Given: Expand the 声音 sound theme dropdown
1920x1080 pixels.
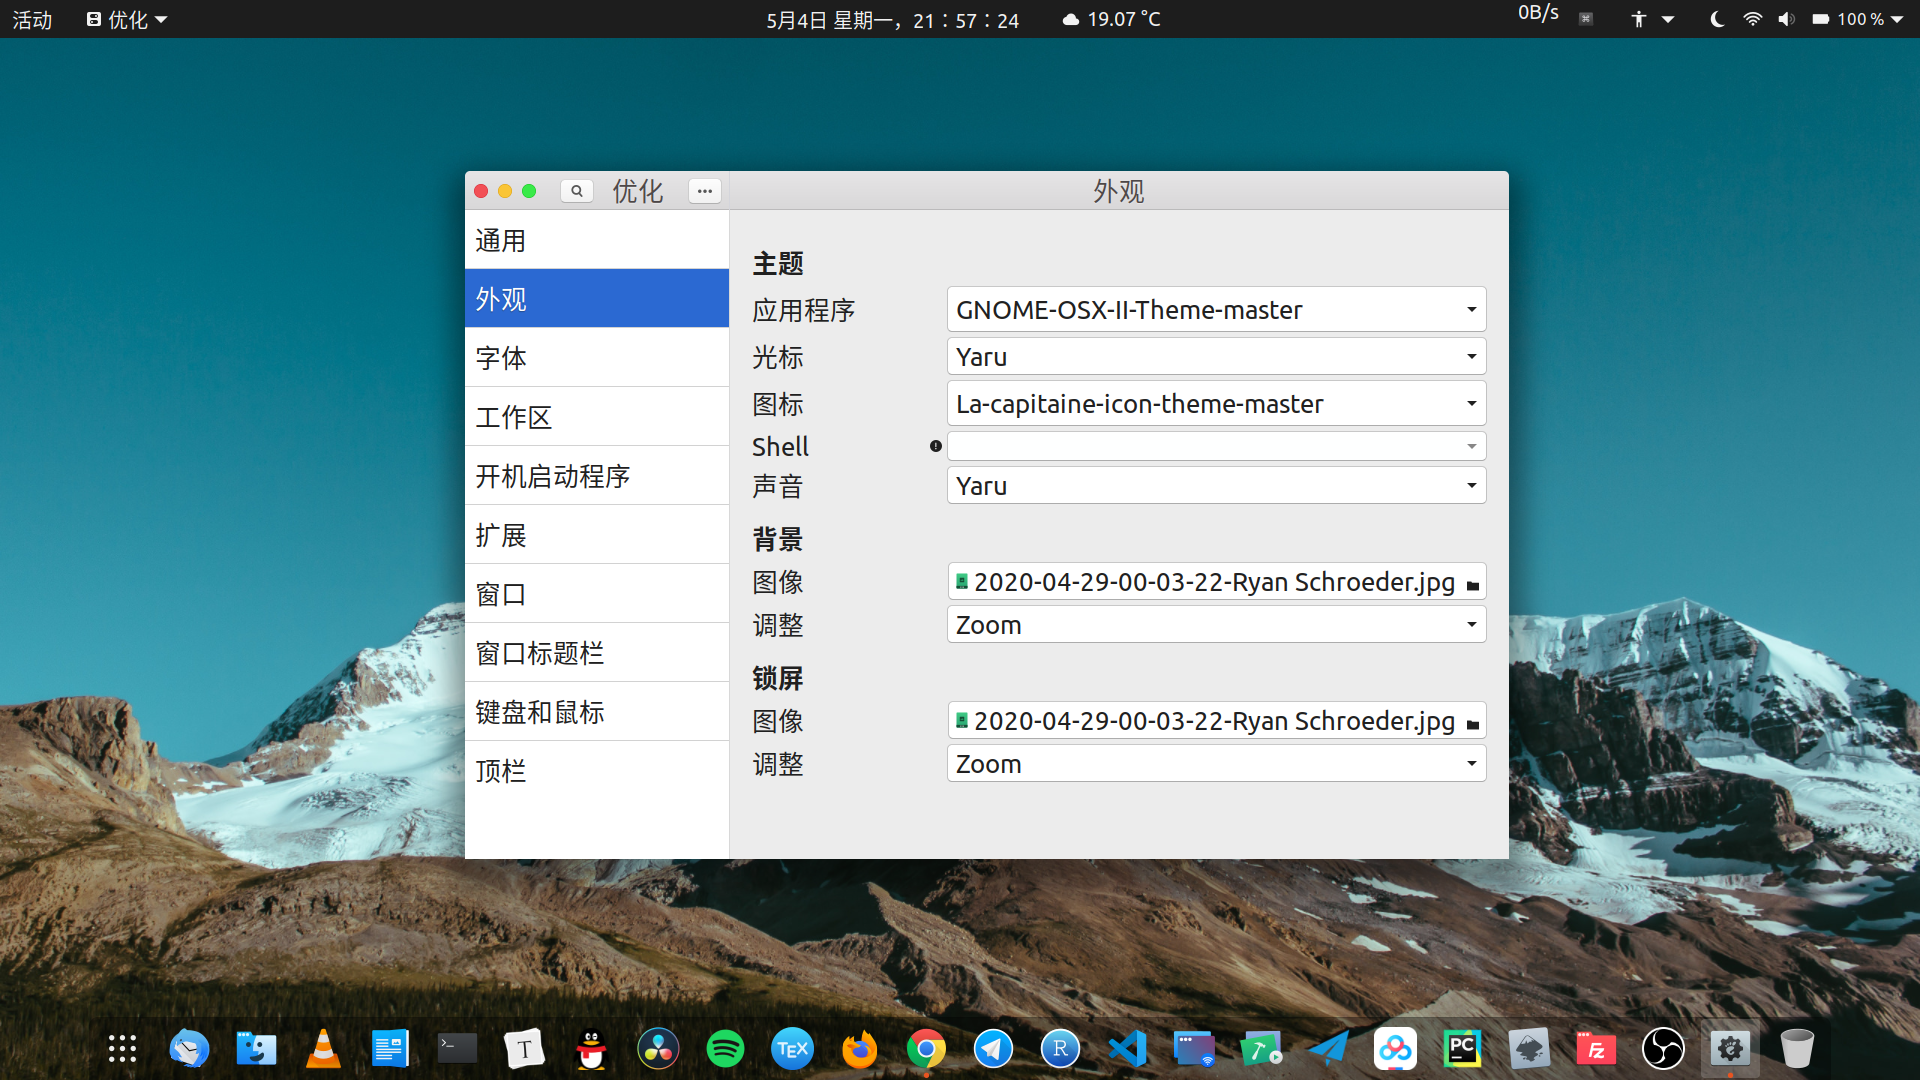Looking at the screenshot, I should coord(1215,486).
